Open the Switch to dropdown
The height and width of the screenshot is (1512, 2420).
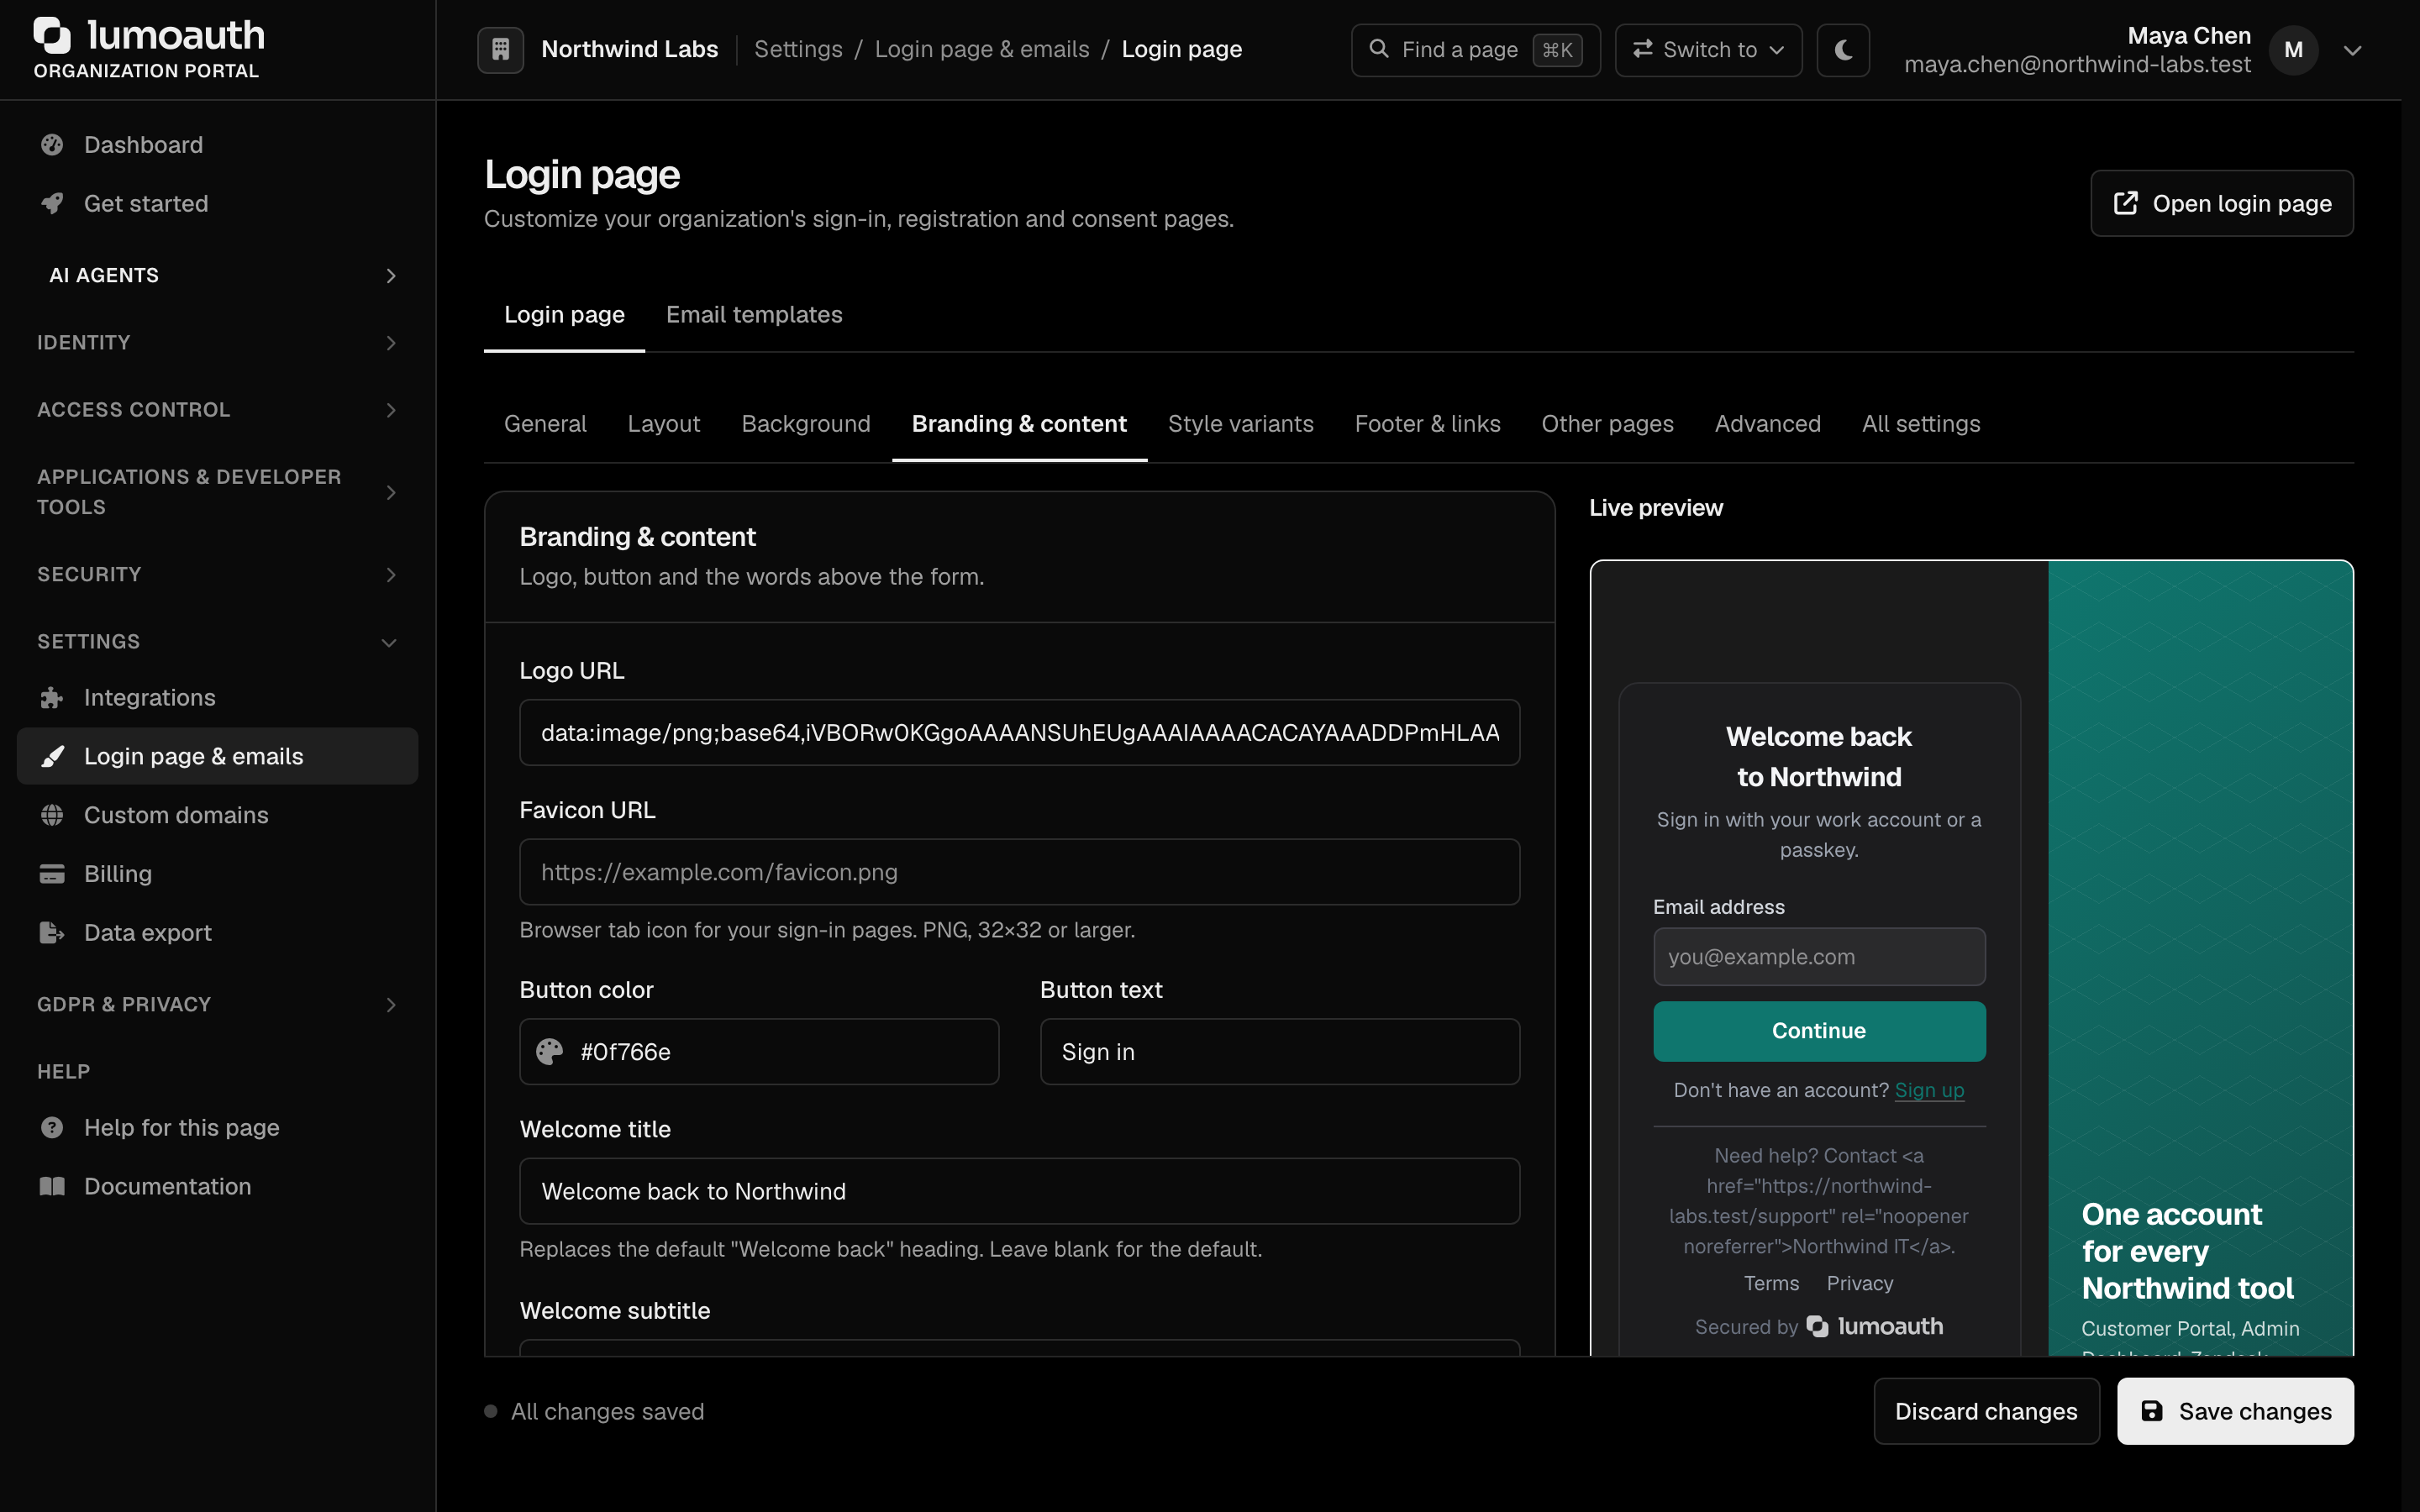coord(1708,50)
